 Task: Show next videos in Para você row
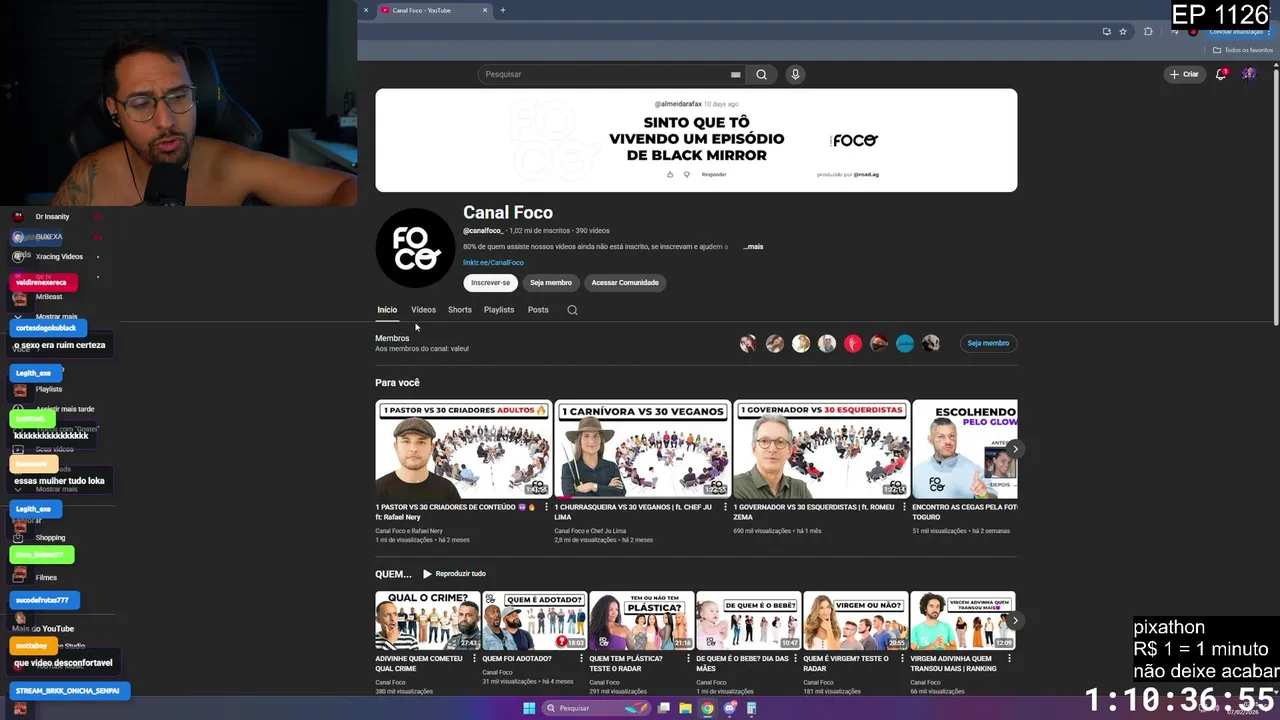tap(1014, 449)
